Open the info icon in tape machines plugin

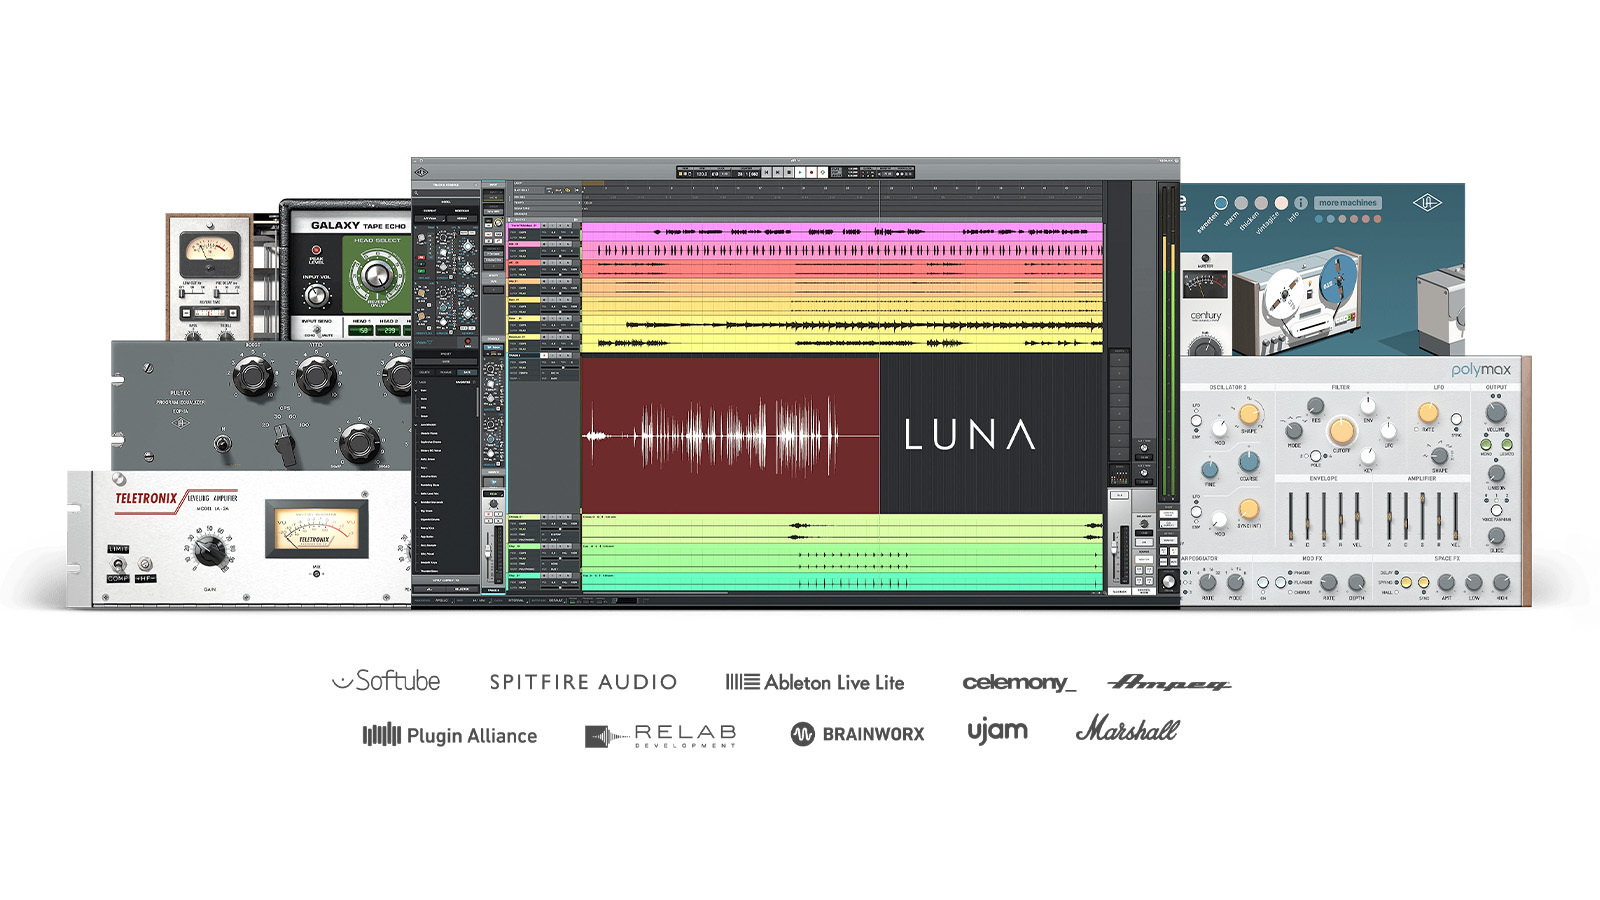click(x=1301, y=203)
